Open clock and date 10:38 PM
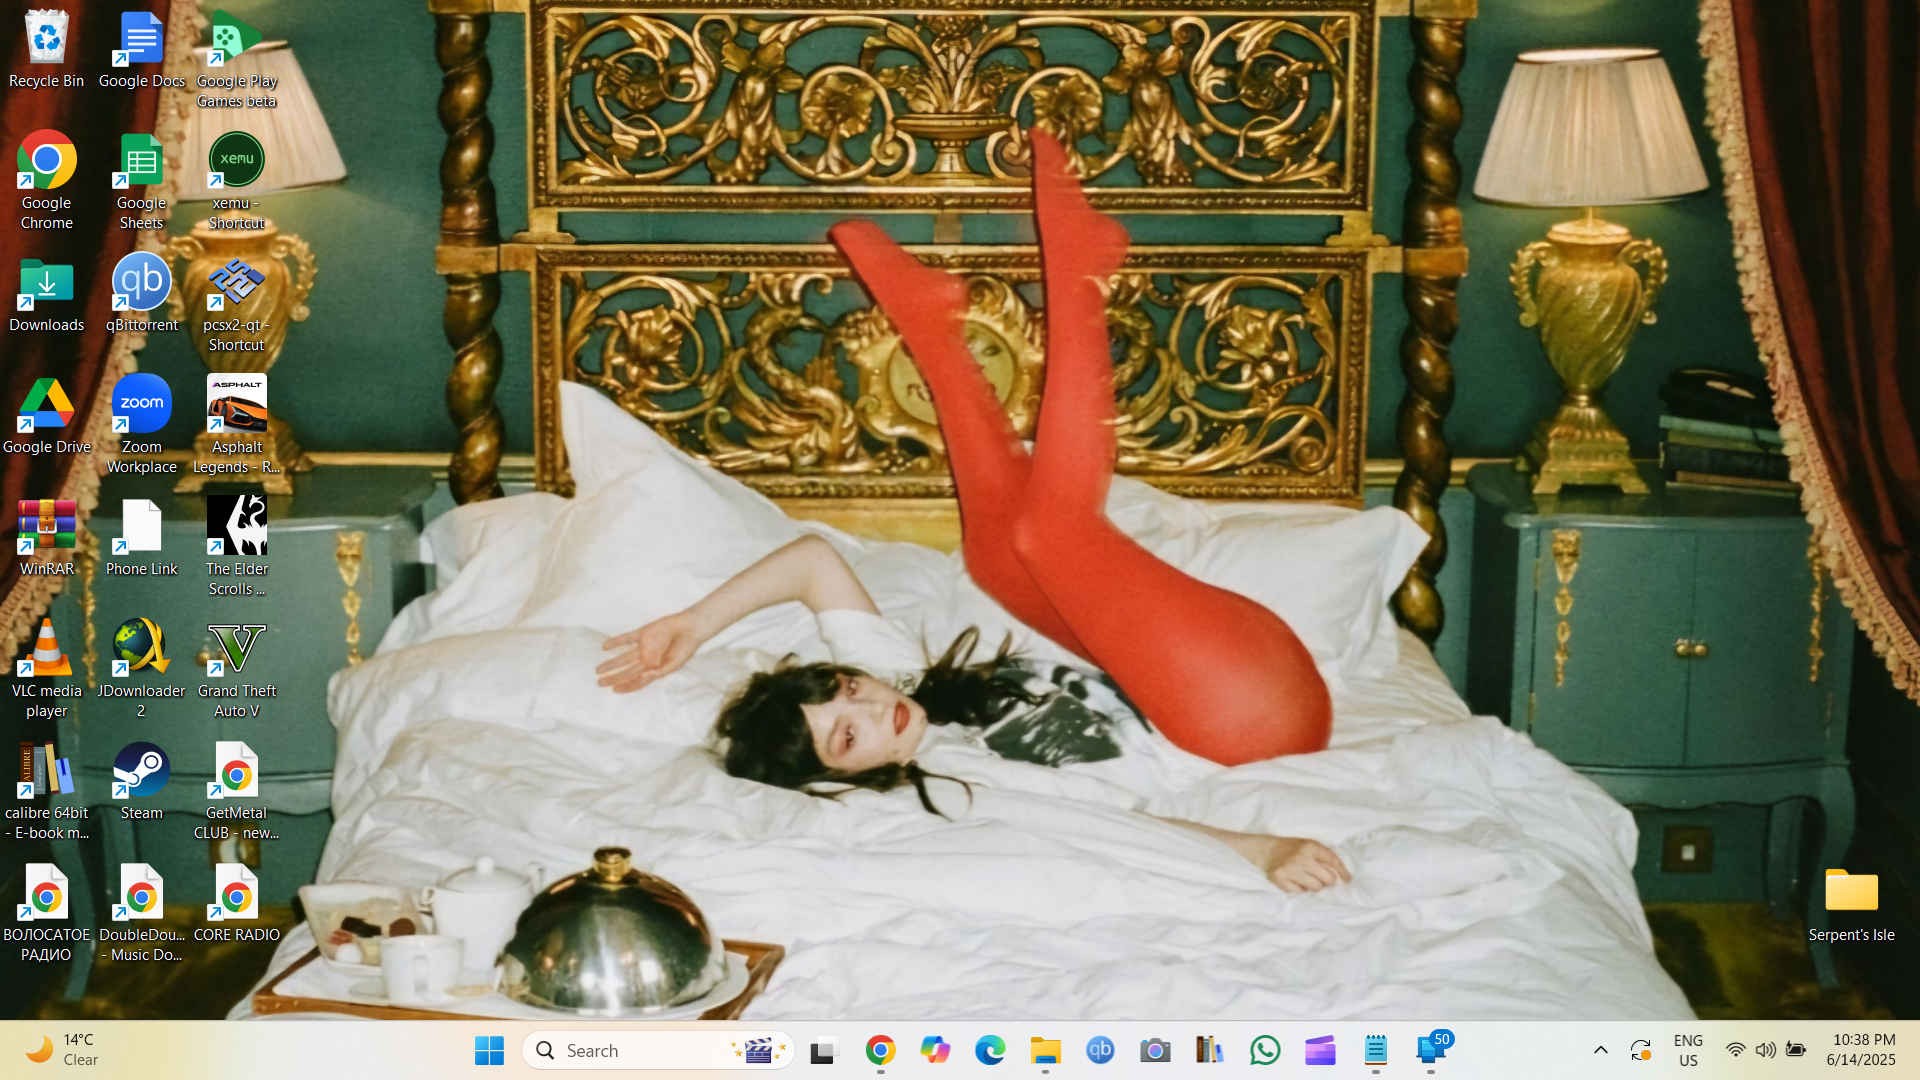The height and width of the screenshot is (1080, 1920). [1861, 1051]
